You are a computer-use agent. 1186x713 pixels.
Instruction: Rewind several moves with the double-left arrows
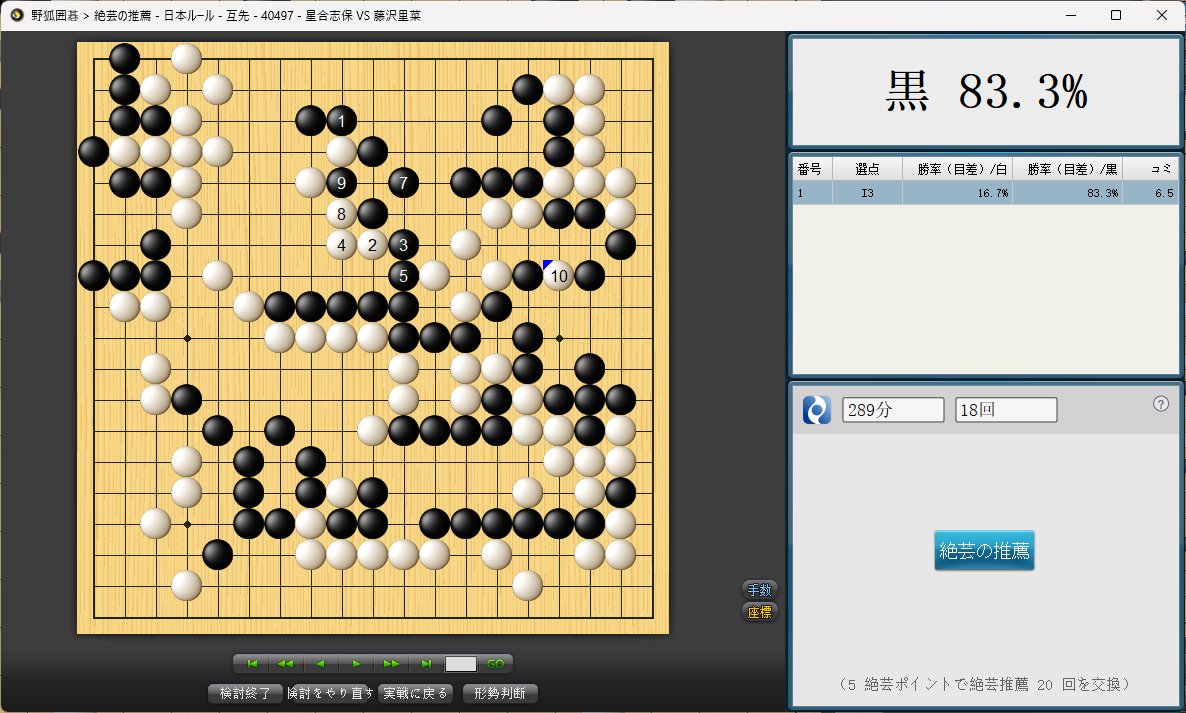pyautogui.click(x=286, y=664)
